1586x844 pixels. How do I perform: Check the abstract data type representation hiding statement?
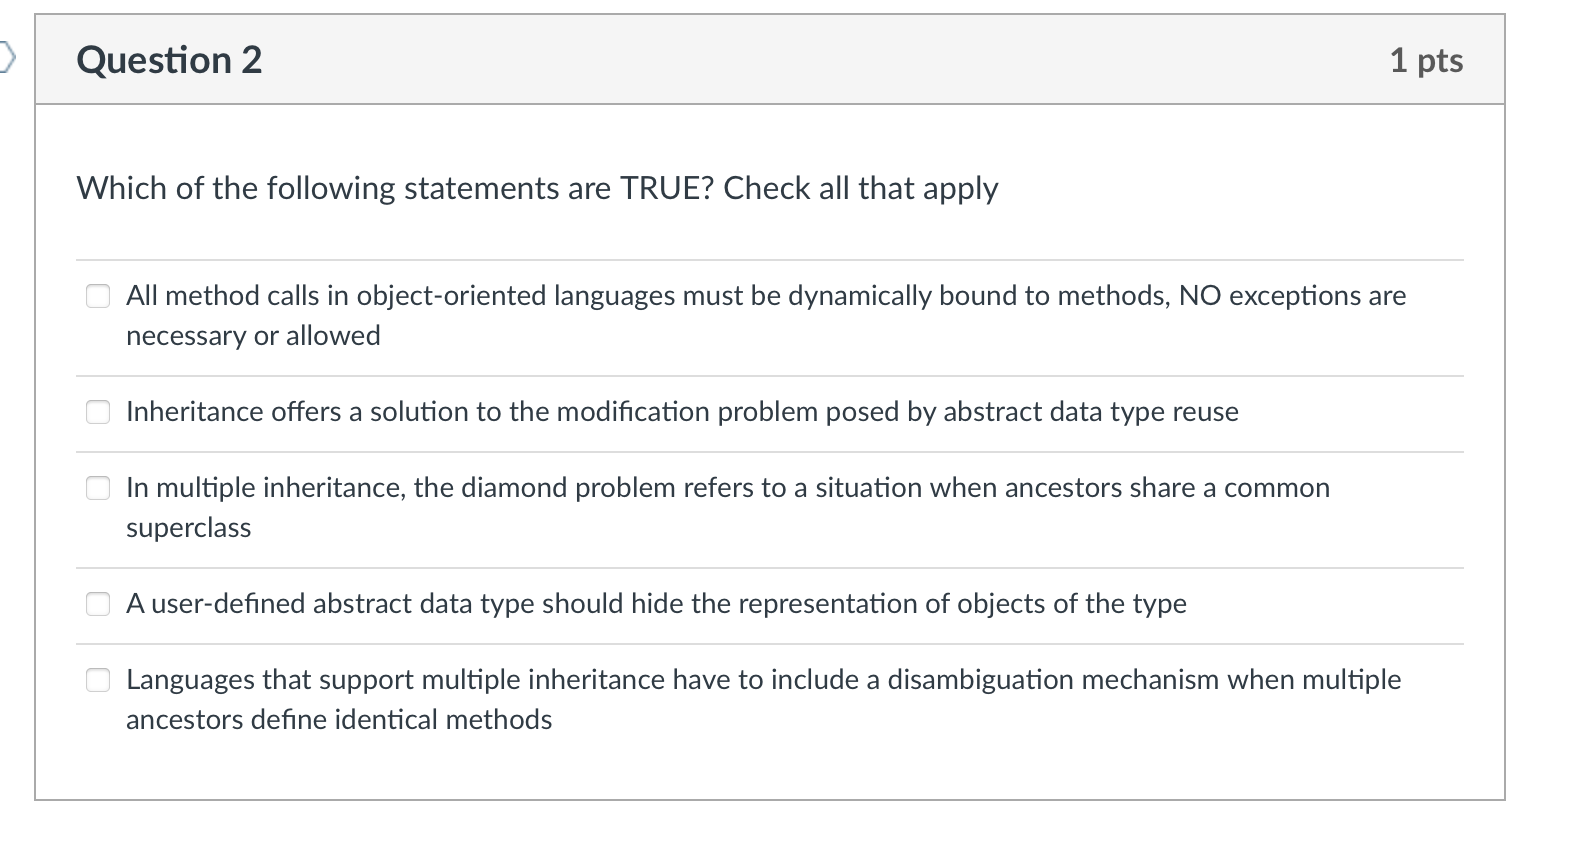98,603
